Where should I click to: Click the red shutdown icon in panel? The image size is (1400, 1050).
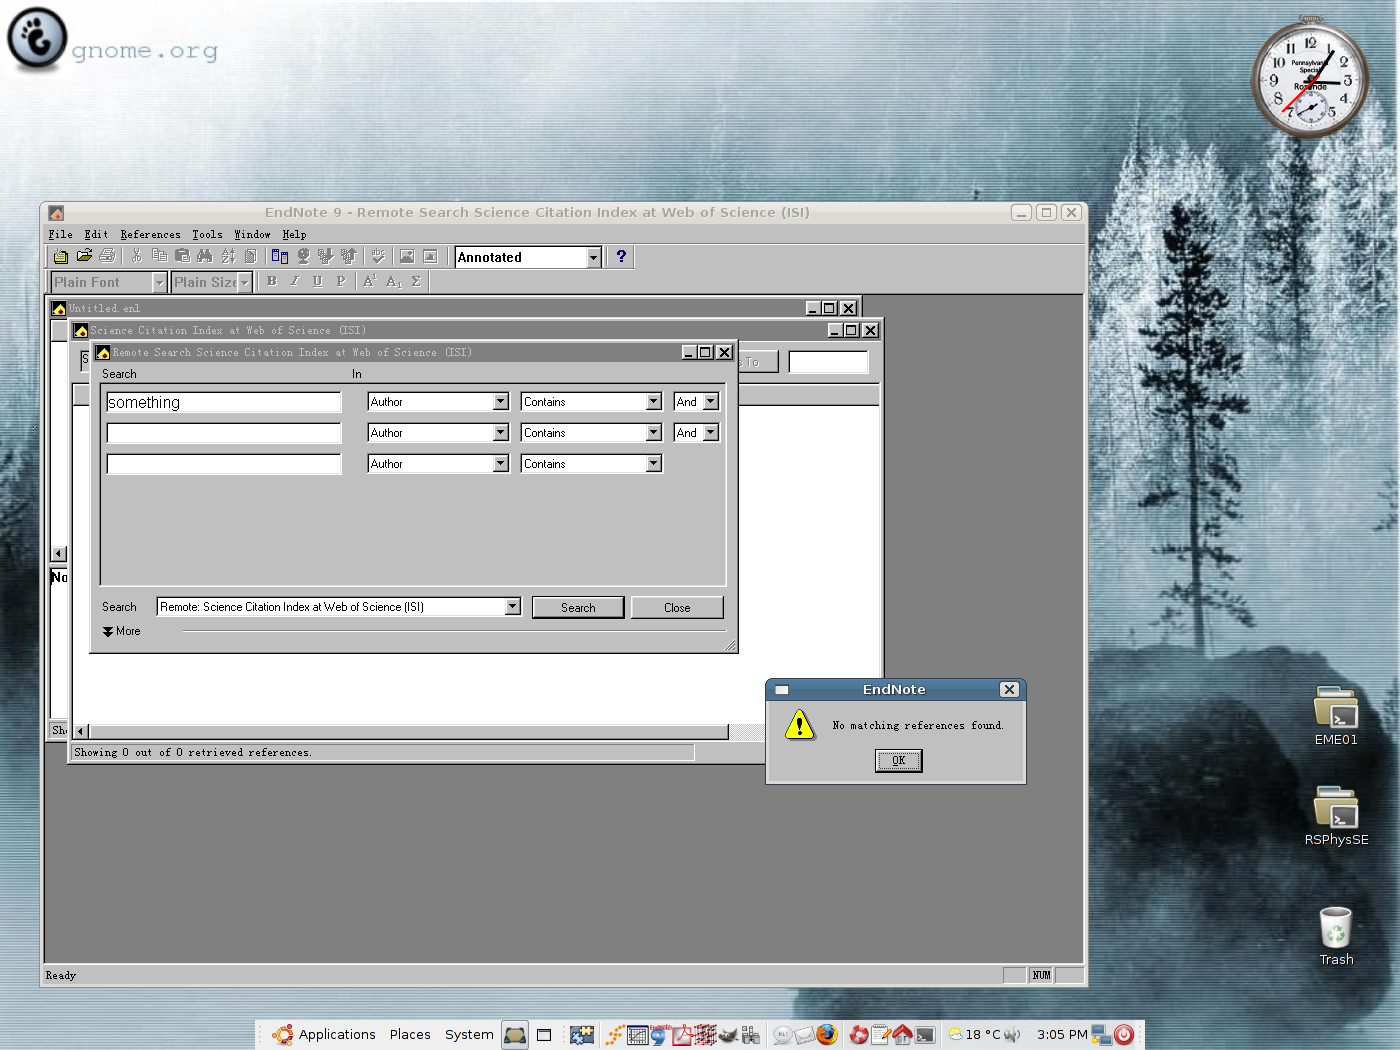tap(1124, 1035)
